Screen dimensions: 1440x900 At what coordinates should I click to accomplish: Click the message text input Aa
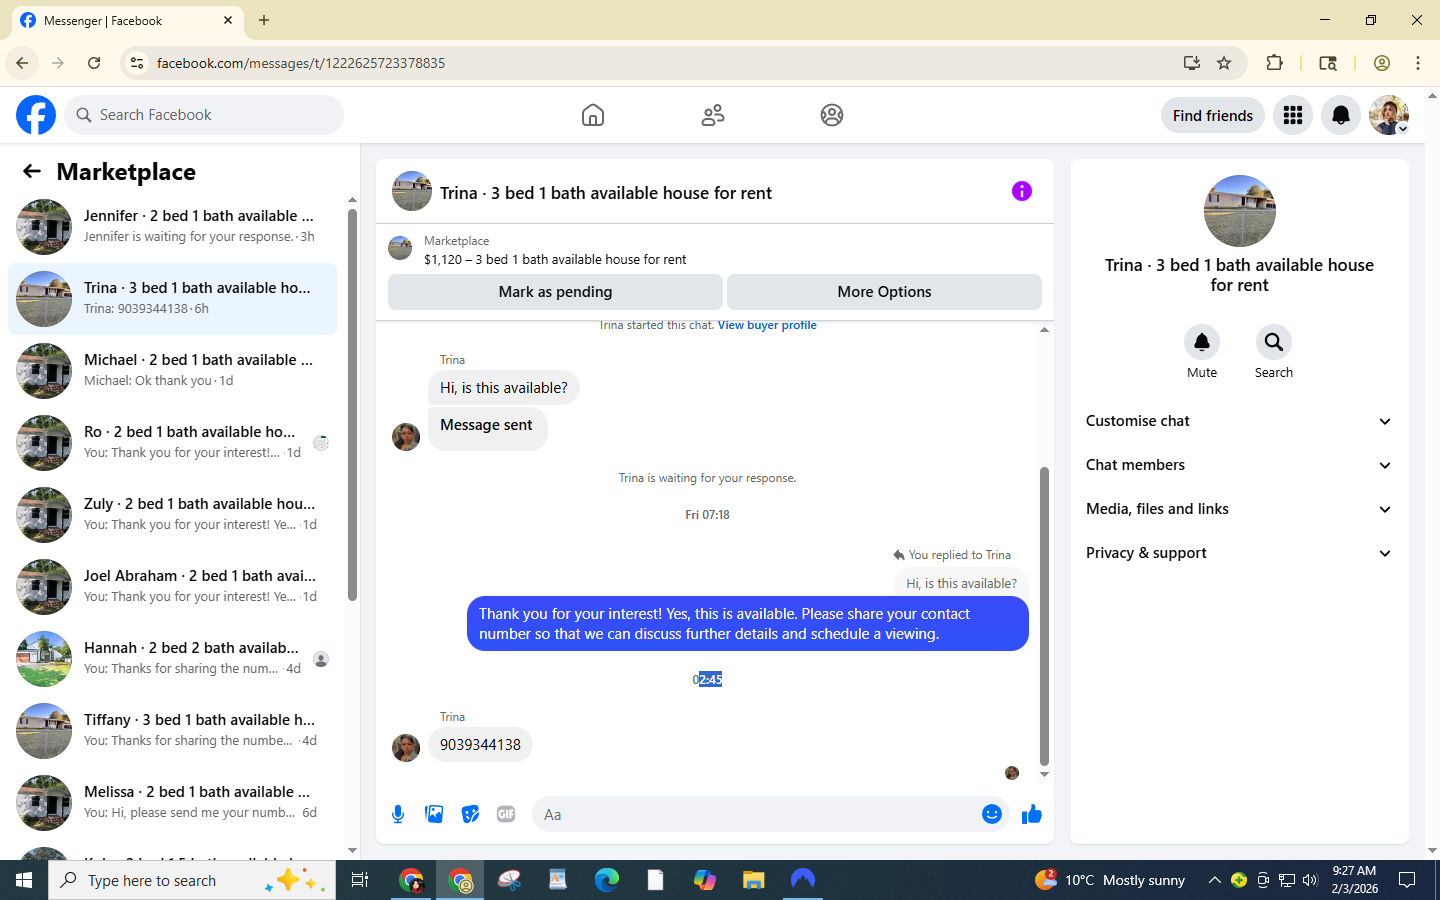756,814
